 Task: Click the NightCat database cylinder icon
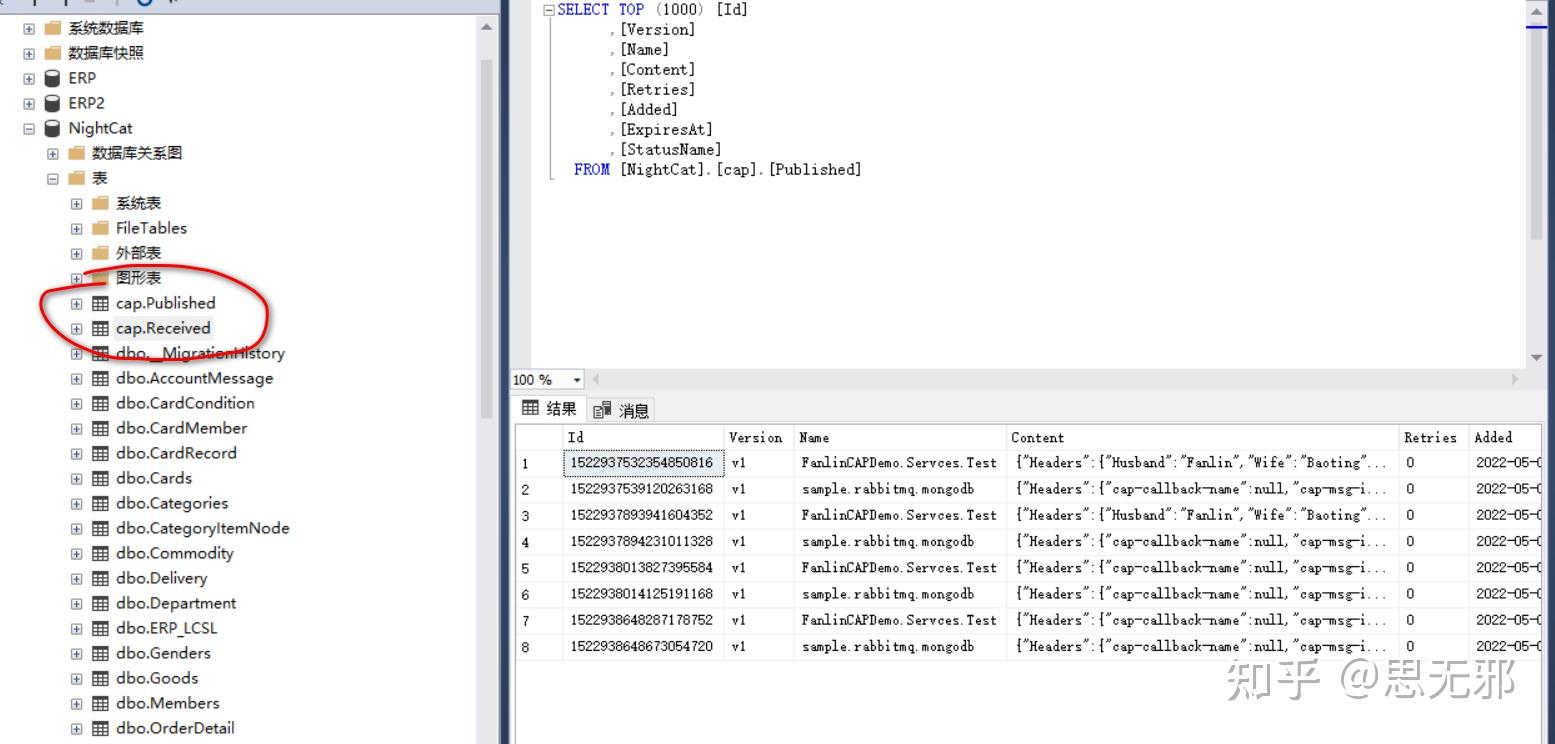pyautogui.click(x=51, y=128)
